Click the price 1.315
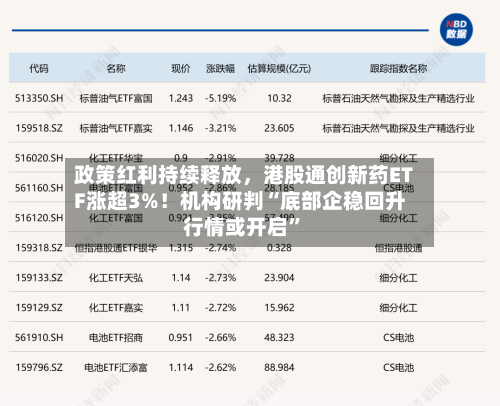The height and width of the screenshot is (406, 500). pyautogui.click(x=181, y=248)
